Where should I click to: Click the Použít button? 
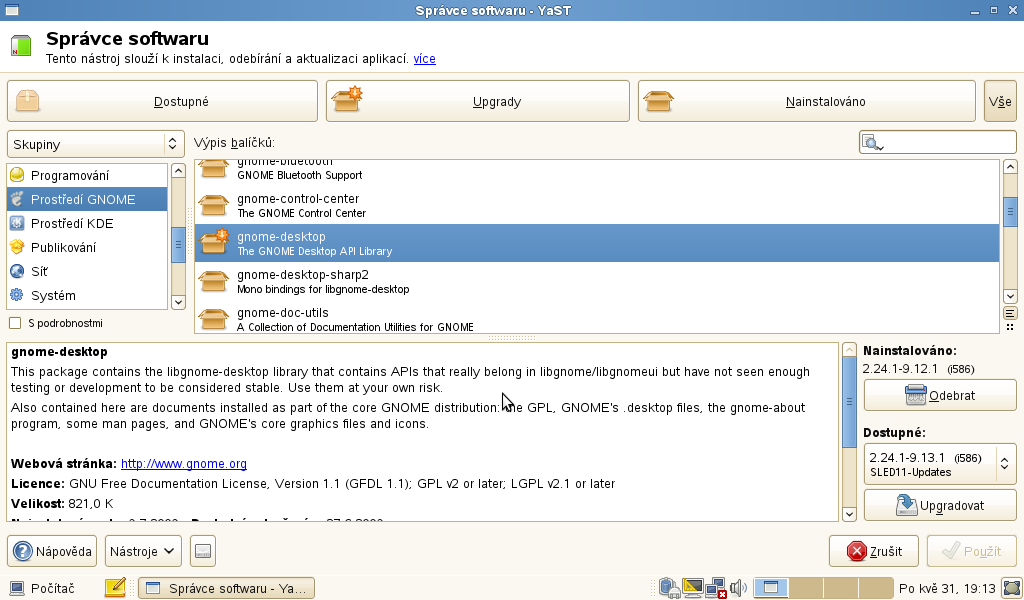tap(971, 551)
